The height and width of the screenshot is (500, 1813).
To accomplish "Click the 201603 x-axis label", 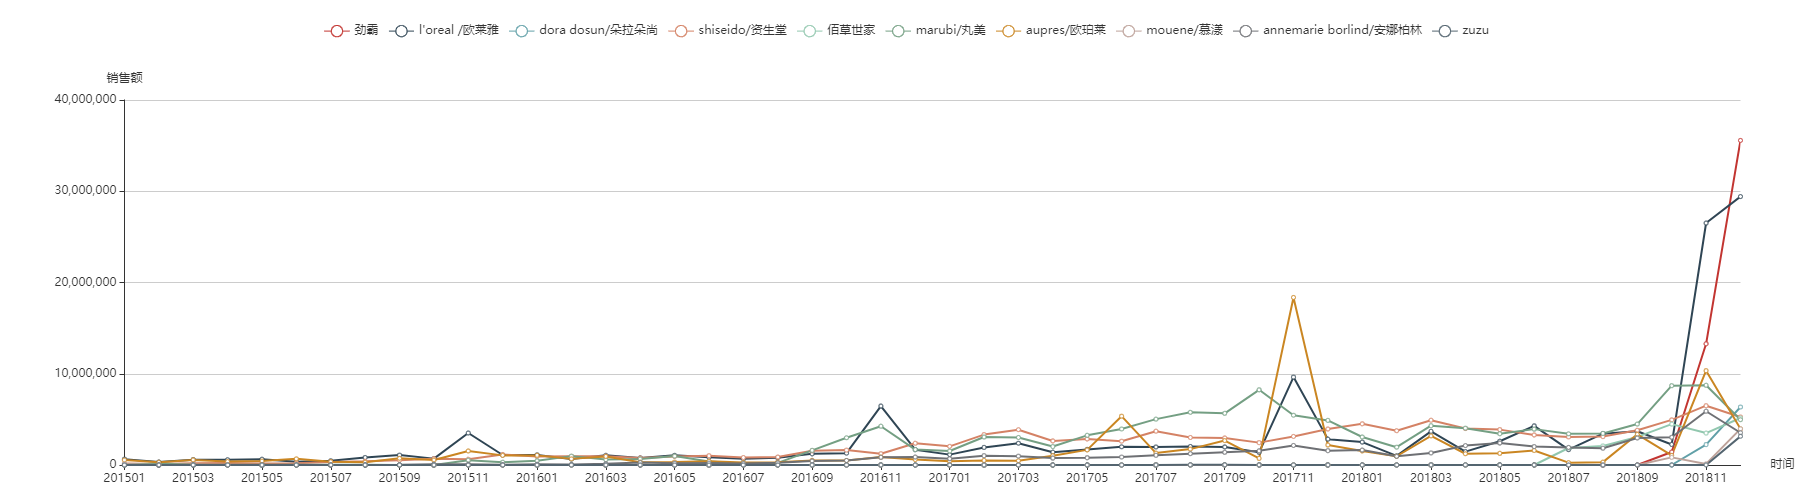I will [606, 478].
